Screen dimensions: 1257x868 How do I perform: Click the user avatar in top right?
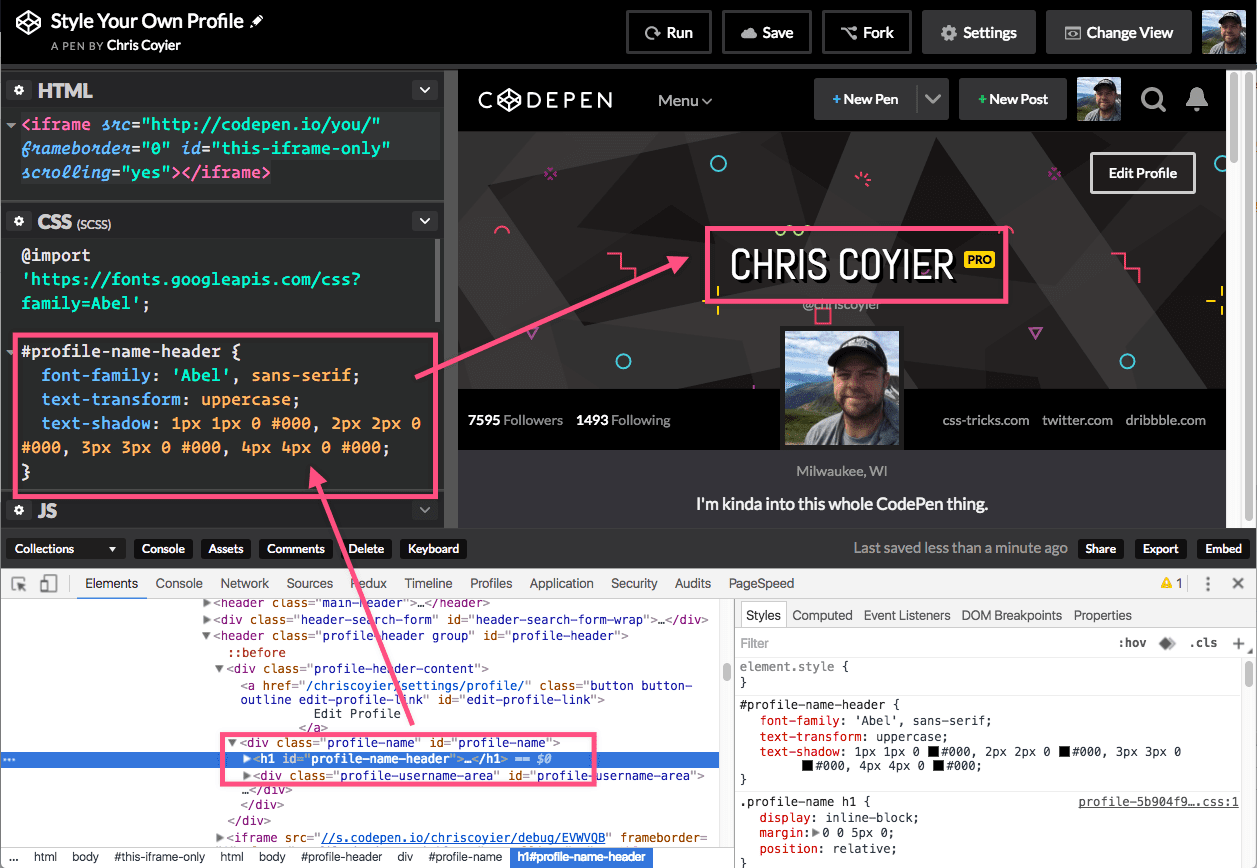[1223, 32]
